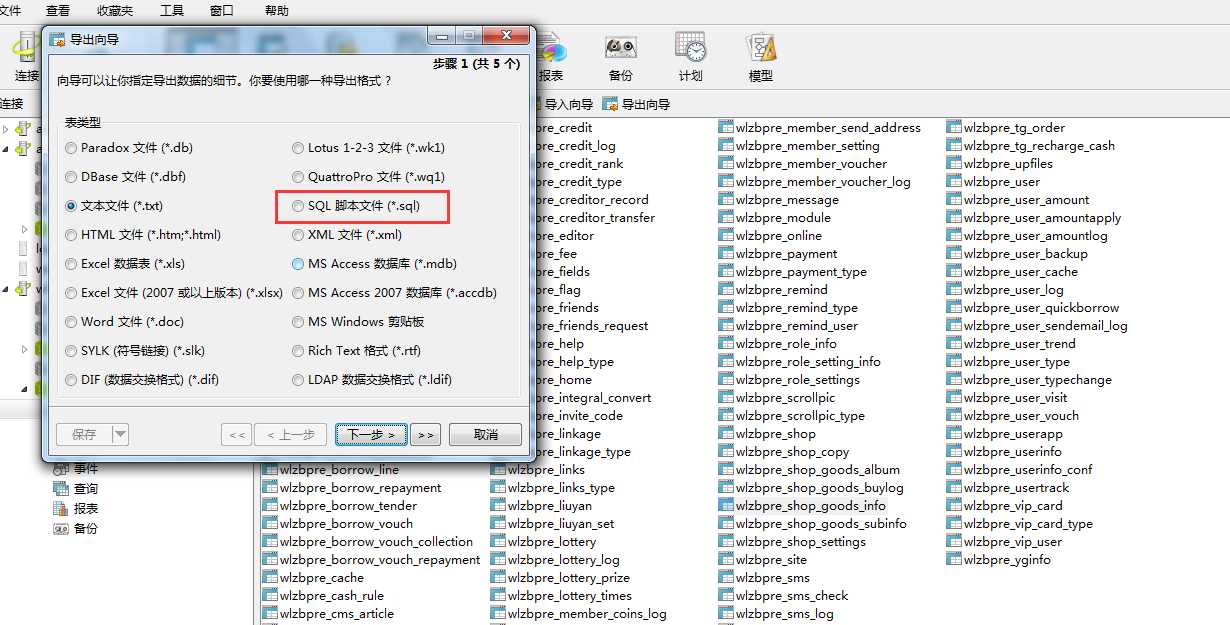The width and height of the screenshot is (1230, 625).
Task: Select 事件 events node in connection tree
Action: pos(77,469)
